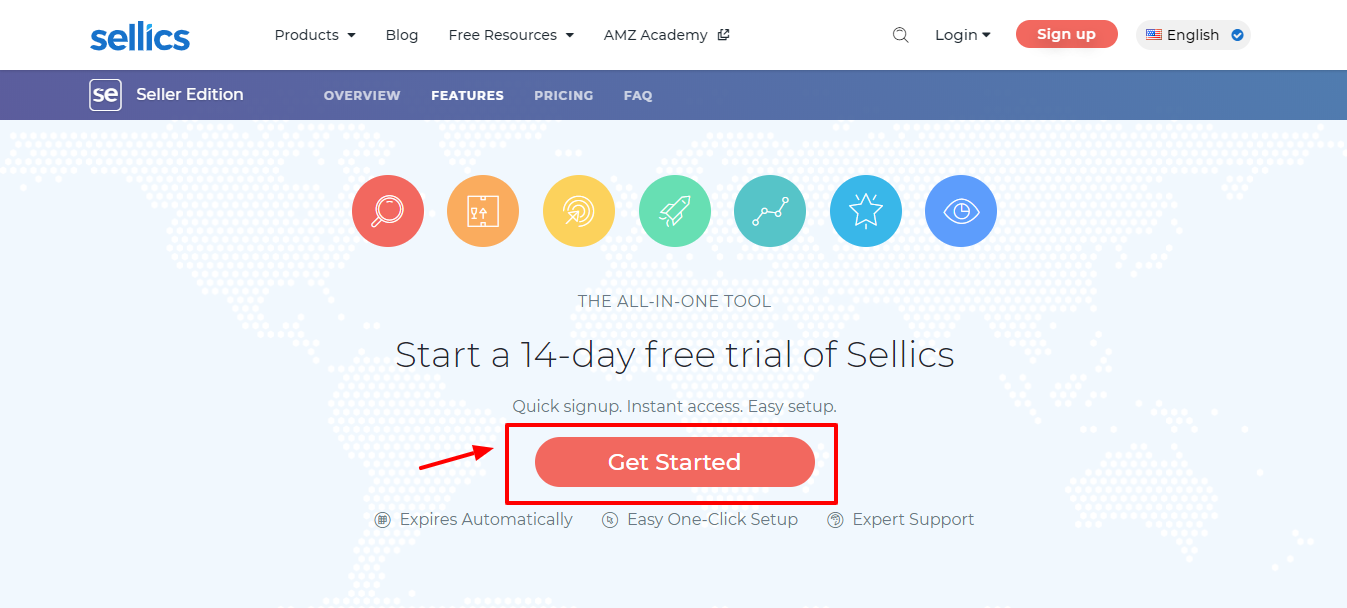Switch to the PRICING tab
The image size is (1347, 608).
[x=563, y=95]
